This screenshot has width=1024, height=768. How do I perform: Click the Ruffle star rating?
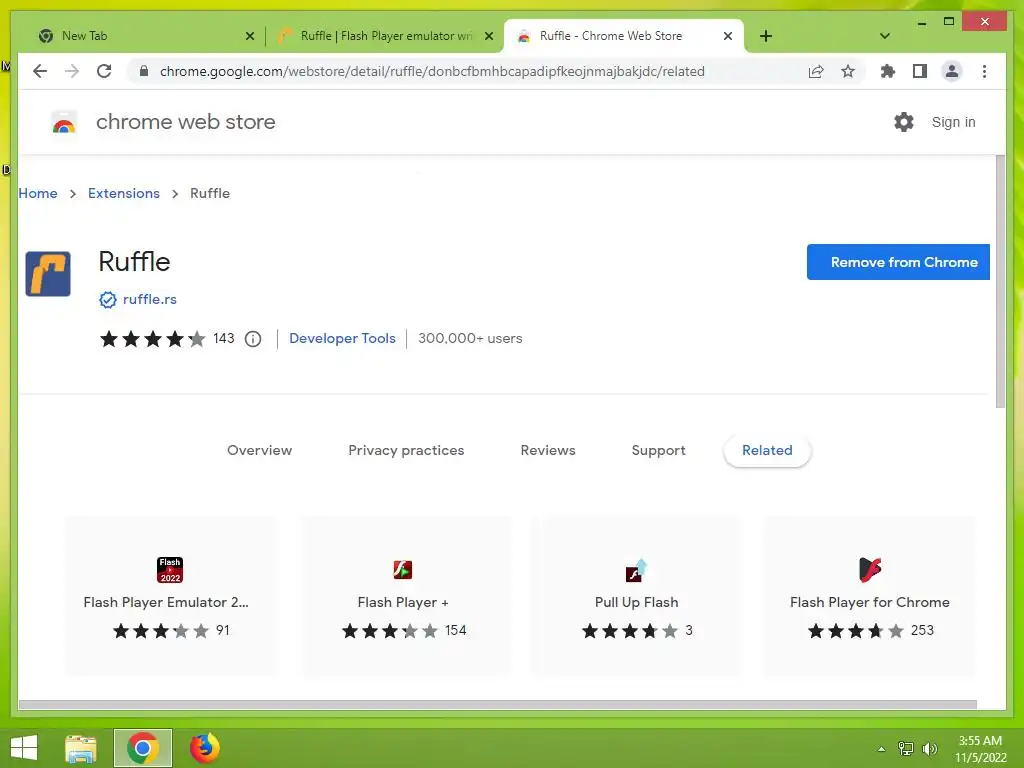pos(152,339)
